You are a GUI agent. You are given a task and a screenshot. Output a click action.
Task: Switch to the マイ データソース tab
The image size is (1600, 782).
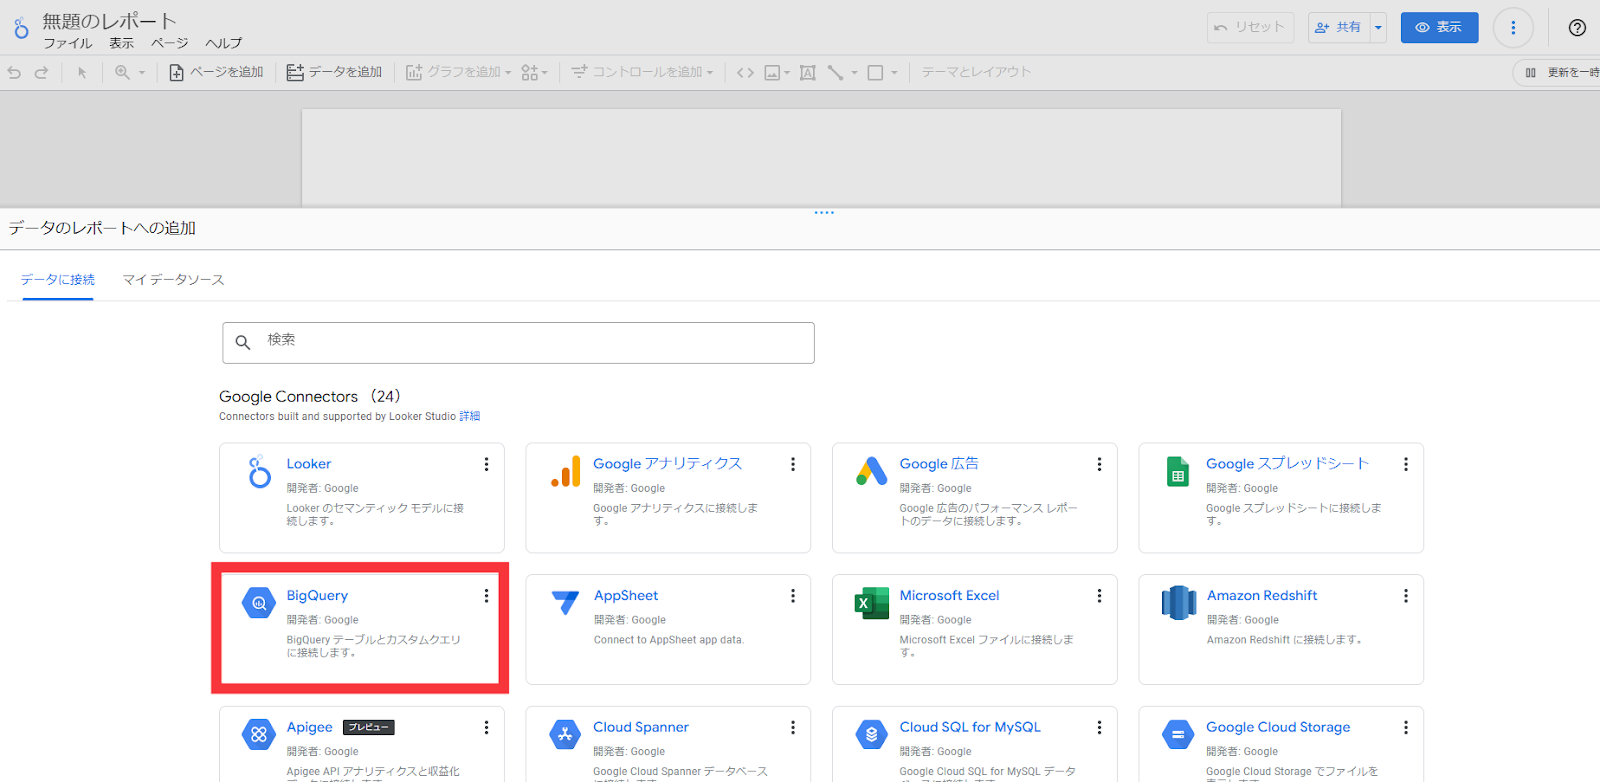[173, 280]
